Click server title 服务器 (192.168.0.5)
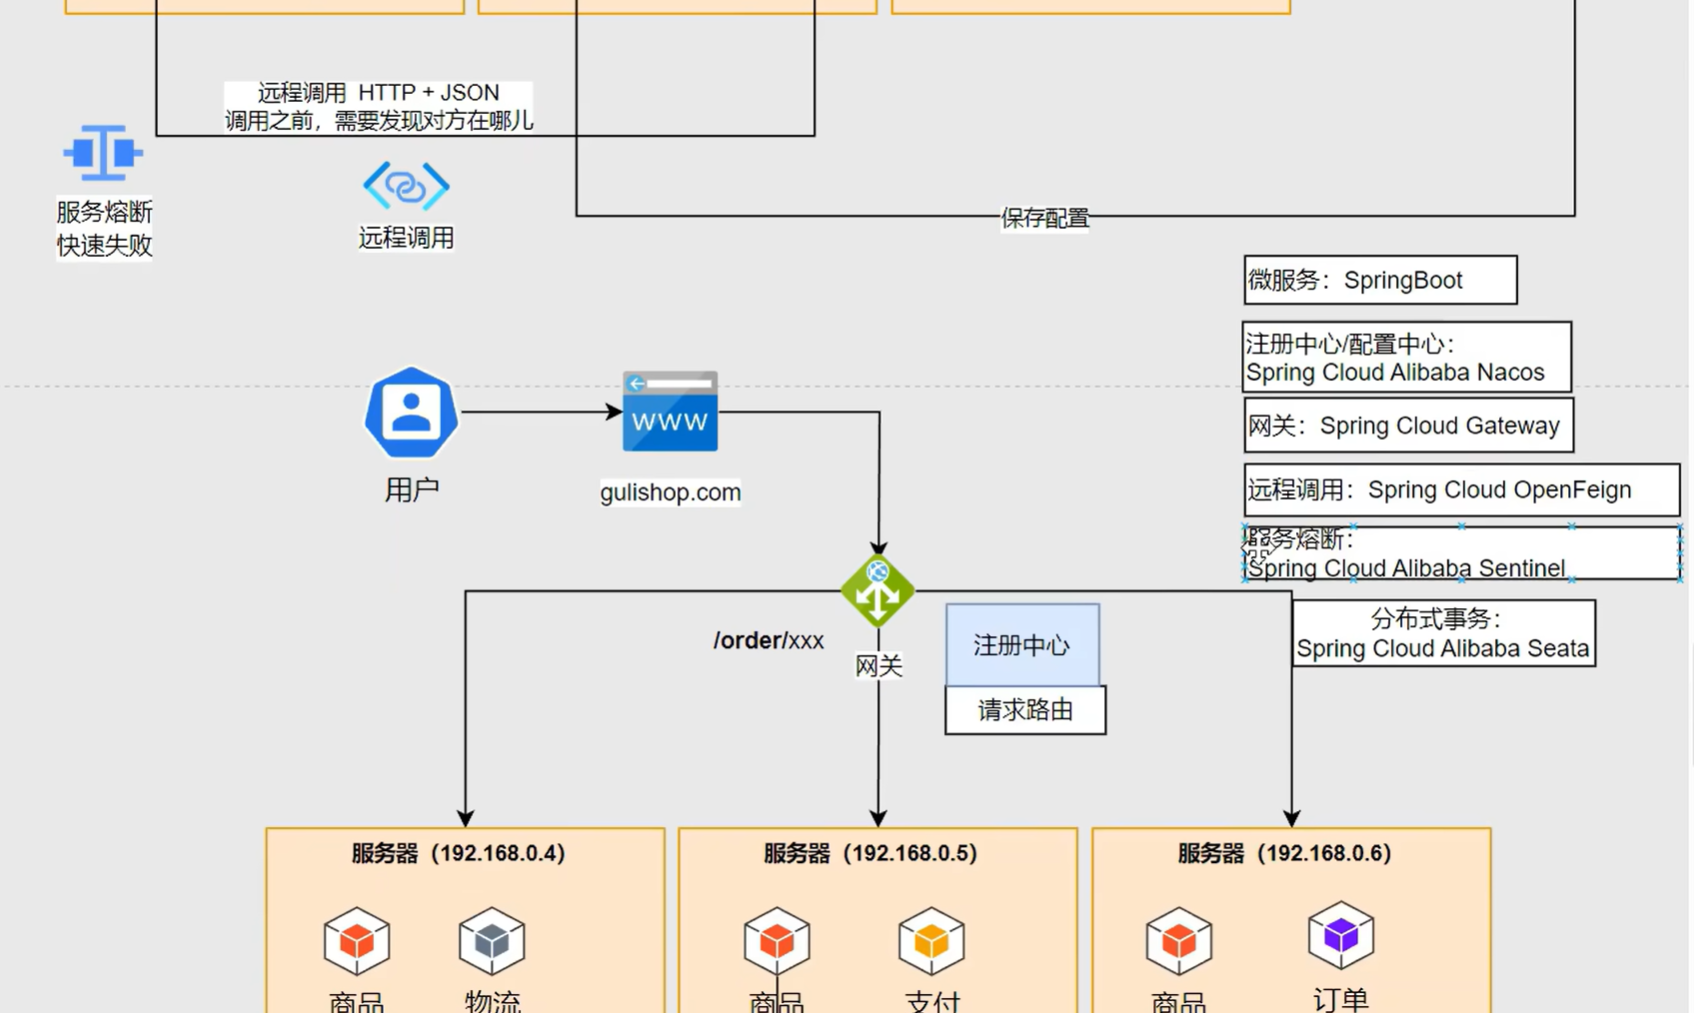Image resolution: width=1694 pixels, height=1013 pixels. (870, 853)
